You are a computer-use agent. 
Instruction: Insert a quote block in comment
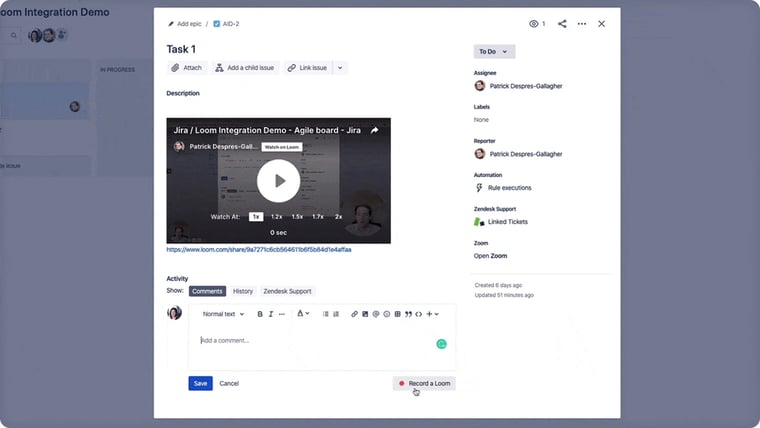click(x=408, y=314)
